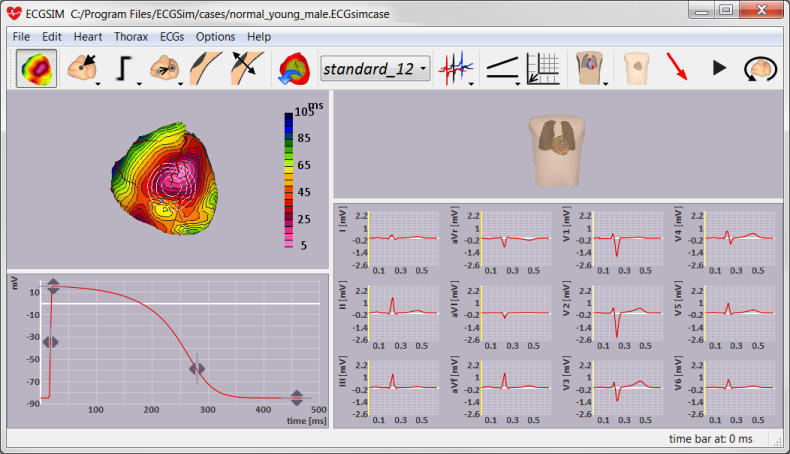The width and height of the screenshot is (790, 454).
Task: Expand the arrow beside thorax lungs icon
Action: pyautogui.click(x=606, y=84)
